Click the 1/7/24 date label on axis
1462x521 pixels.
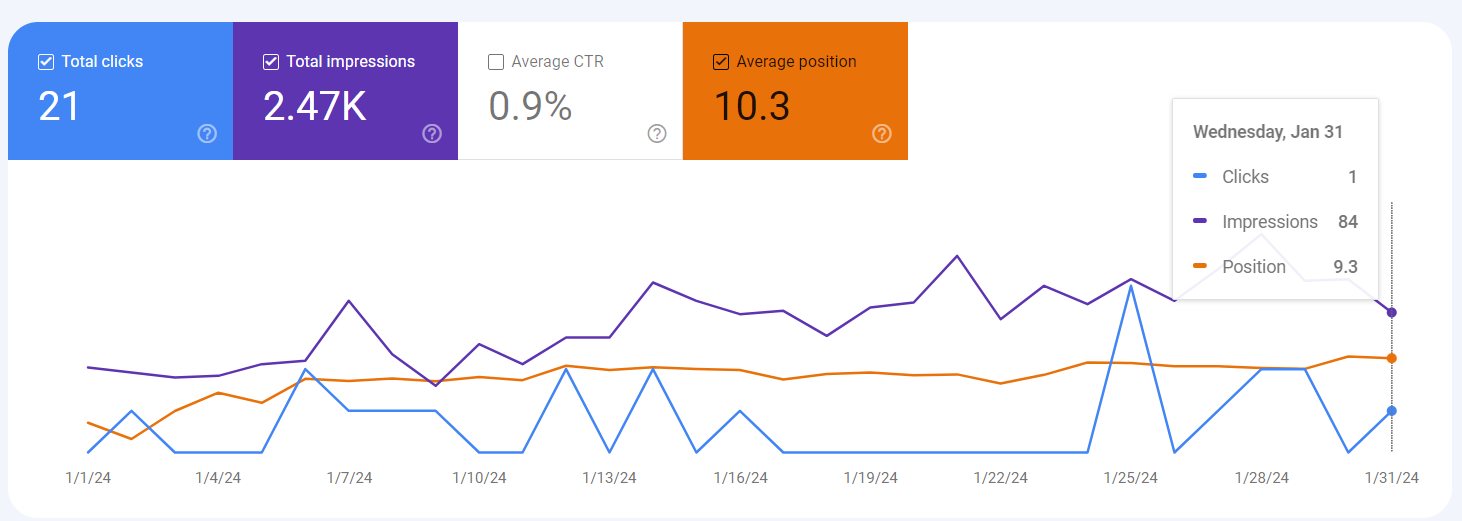coord(349,478)
